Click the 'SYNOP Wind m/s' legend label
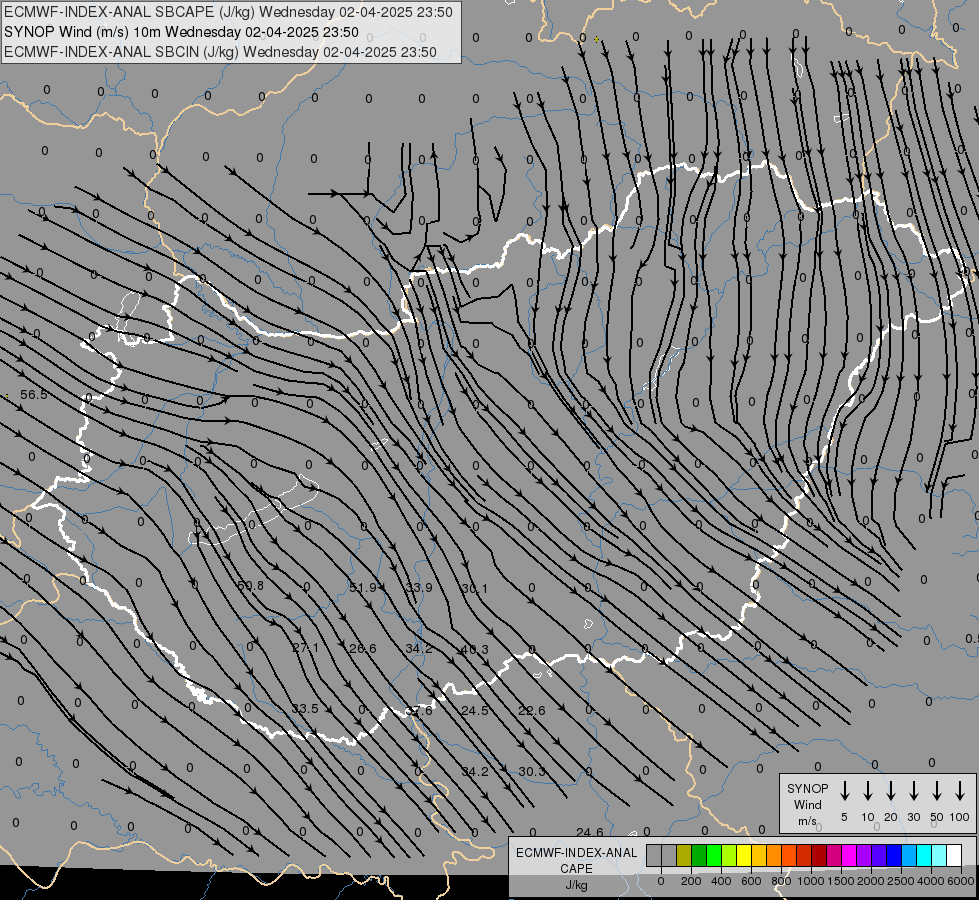979x900 pixels. pyautogui.click(x=807, y=804)
